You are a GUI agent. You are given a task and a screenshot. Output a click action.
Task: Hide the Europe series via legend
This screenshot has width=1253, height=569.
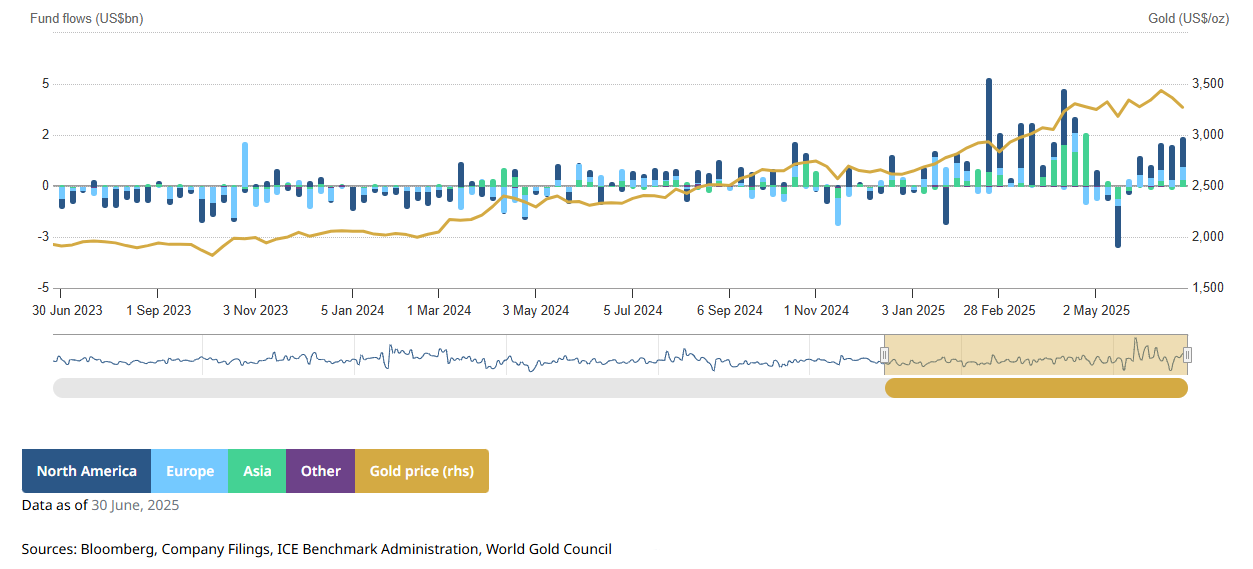[x=189, y=471]
